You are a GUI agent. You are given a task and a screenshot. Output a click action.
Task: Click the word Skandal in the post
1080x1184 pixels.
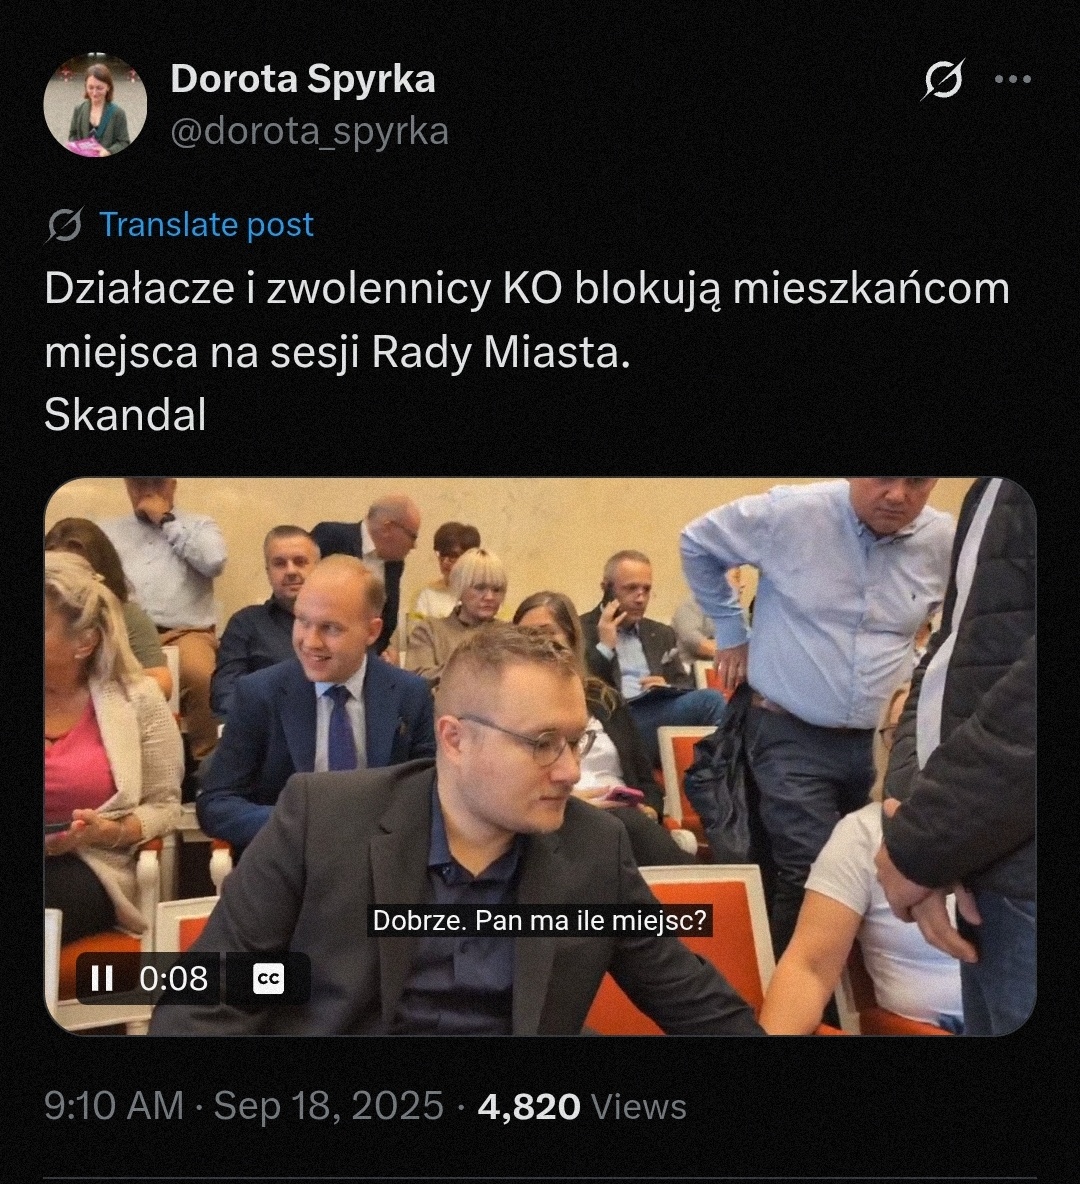click(x=125, y=415)
